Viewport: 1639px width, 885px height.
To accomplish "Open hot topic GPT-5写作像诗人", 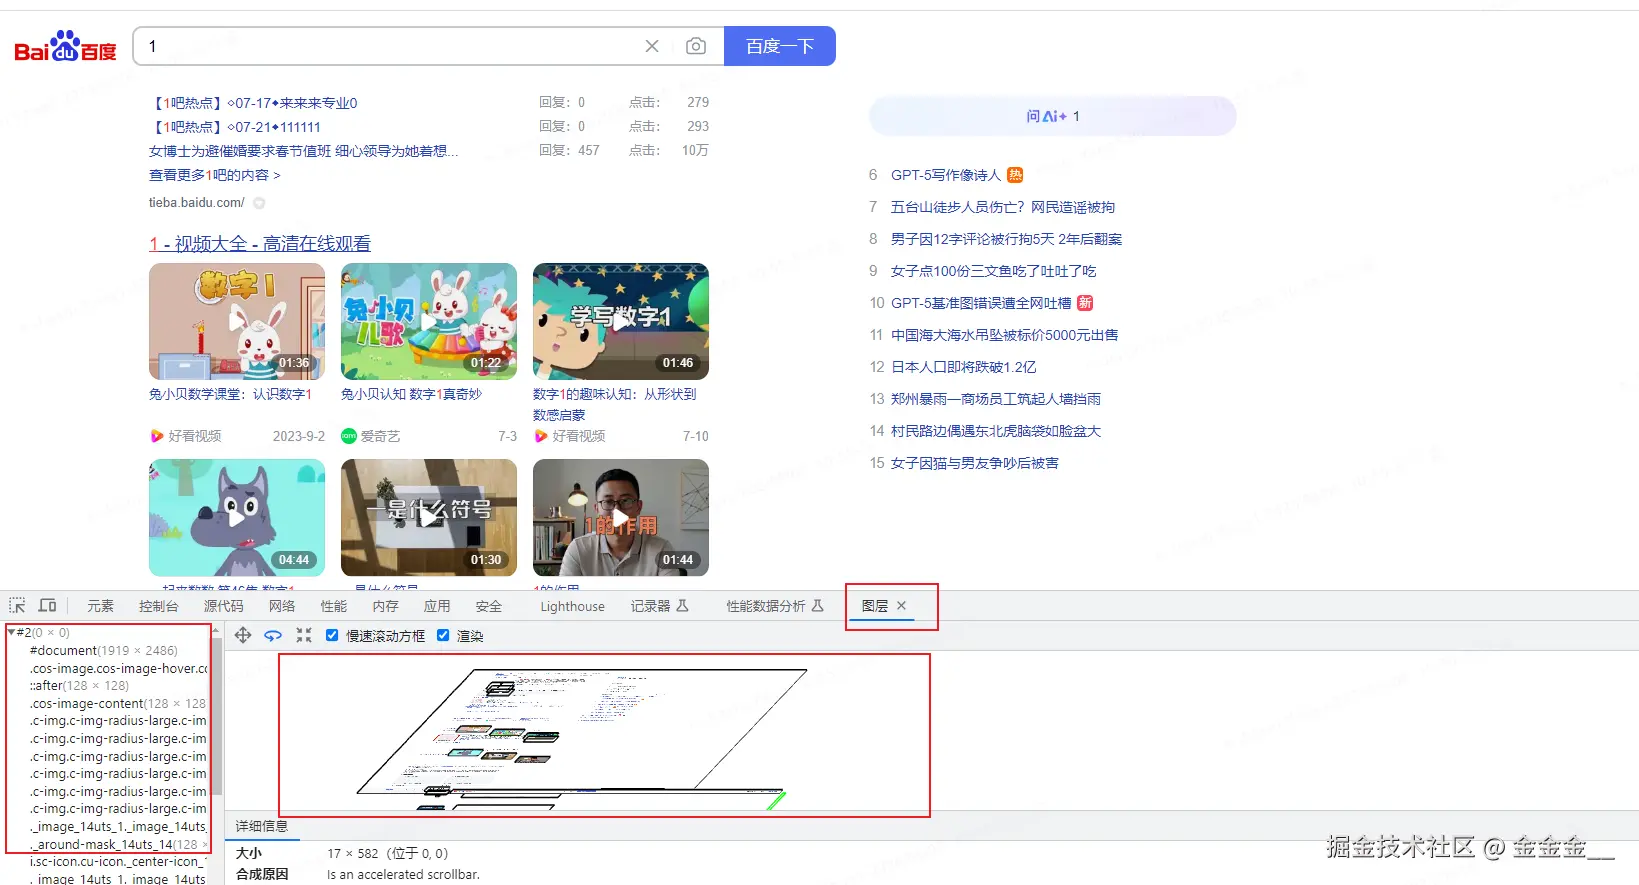I will pyautogui.click(x=946, y=175).
